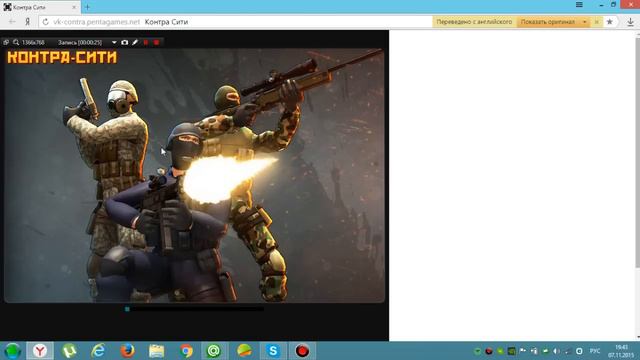
Task: Open the downloads arrow icon
Action: 631,22
